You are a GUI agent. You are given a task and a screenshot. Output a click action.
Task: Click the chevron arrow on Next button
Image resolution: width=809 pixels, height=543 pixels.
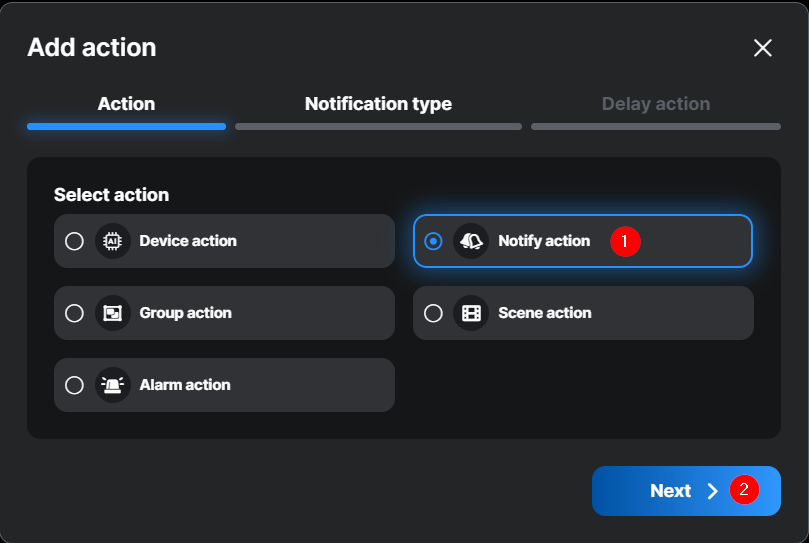click(x=712, y=491)
